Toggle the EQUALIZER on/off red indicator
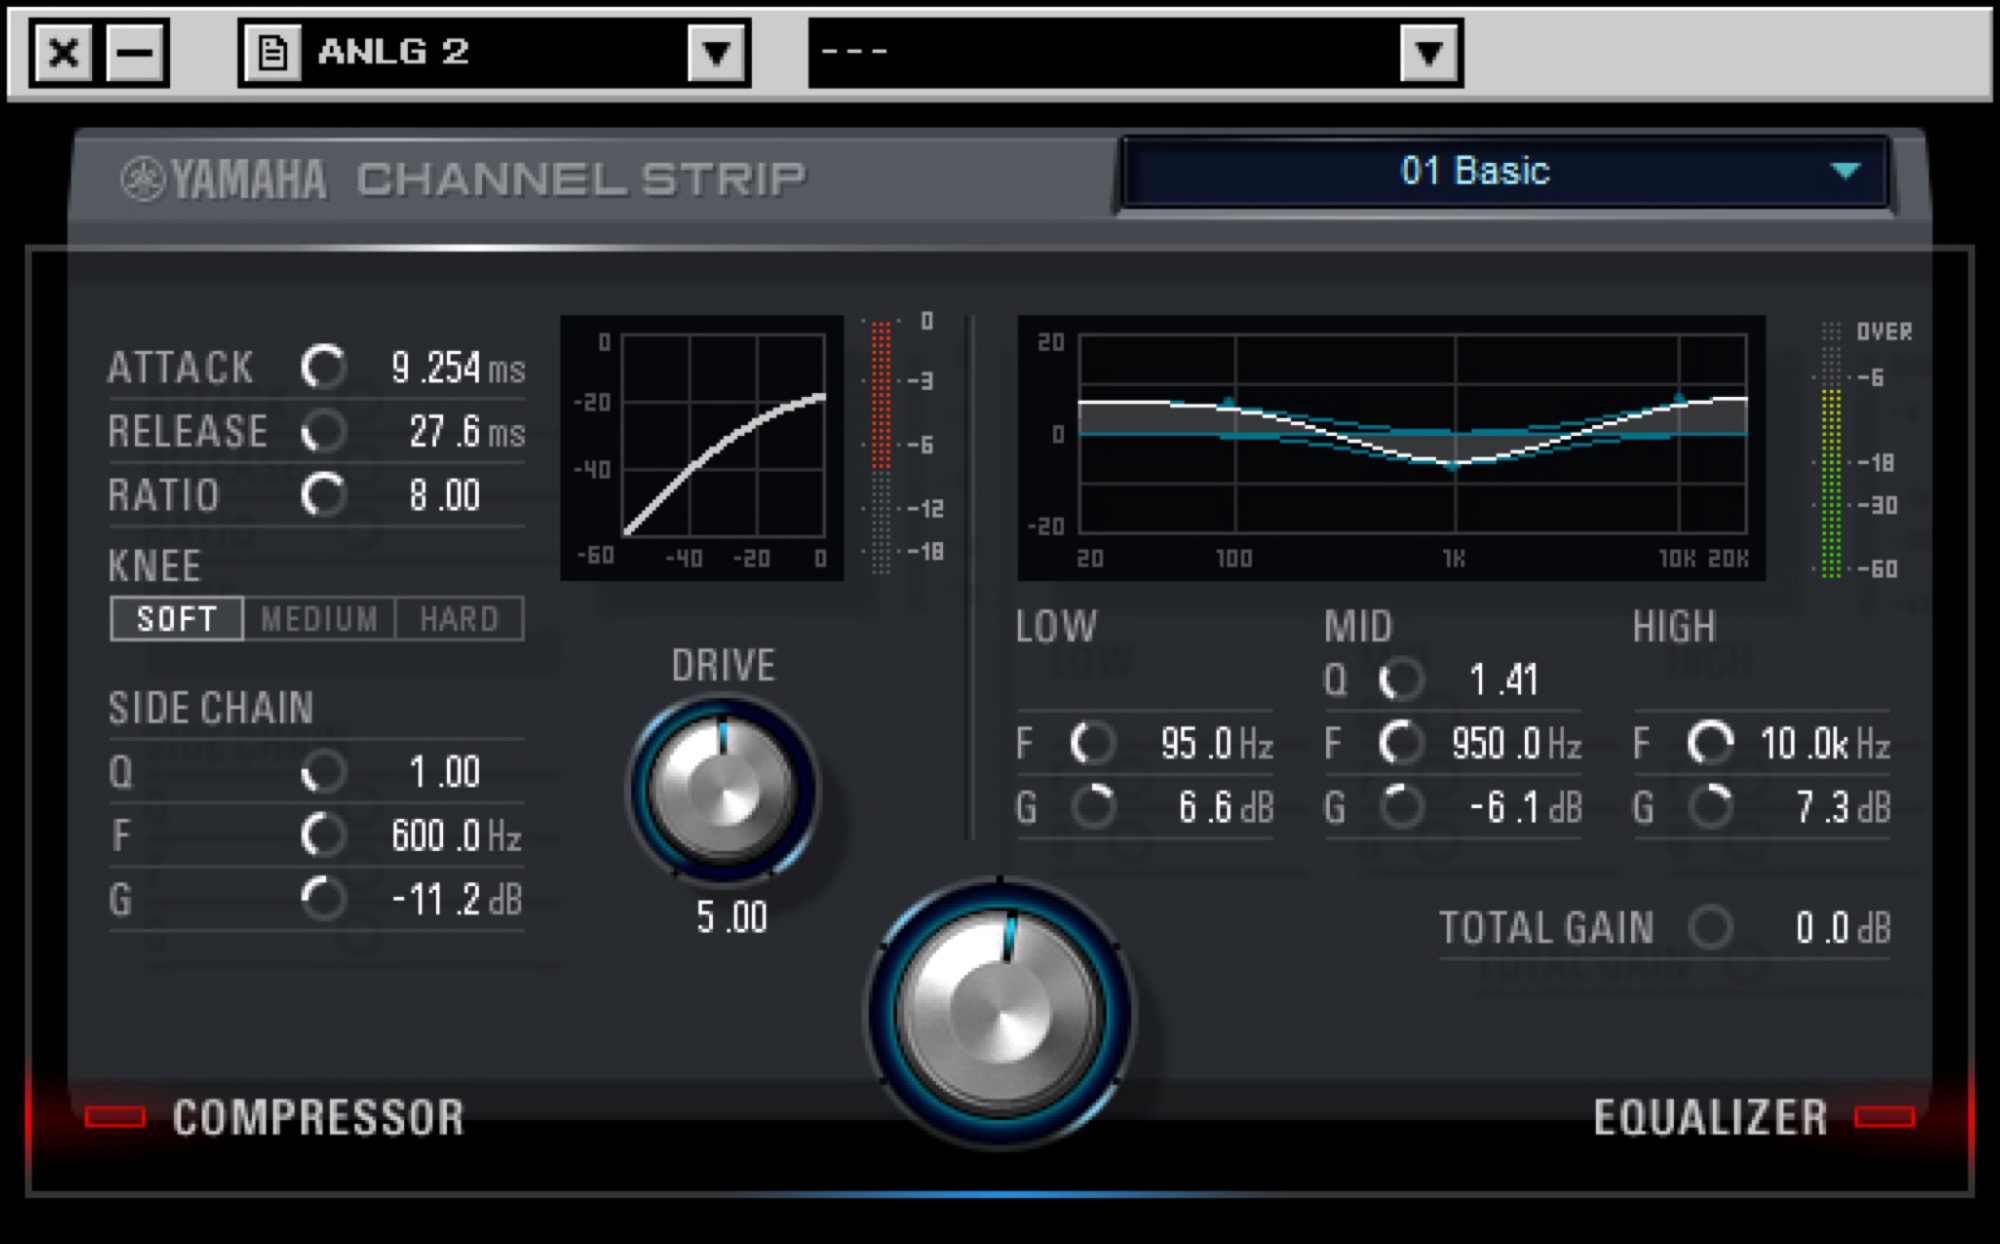 [1884, 1117]
